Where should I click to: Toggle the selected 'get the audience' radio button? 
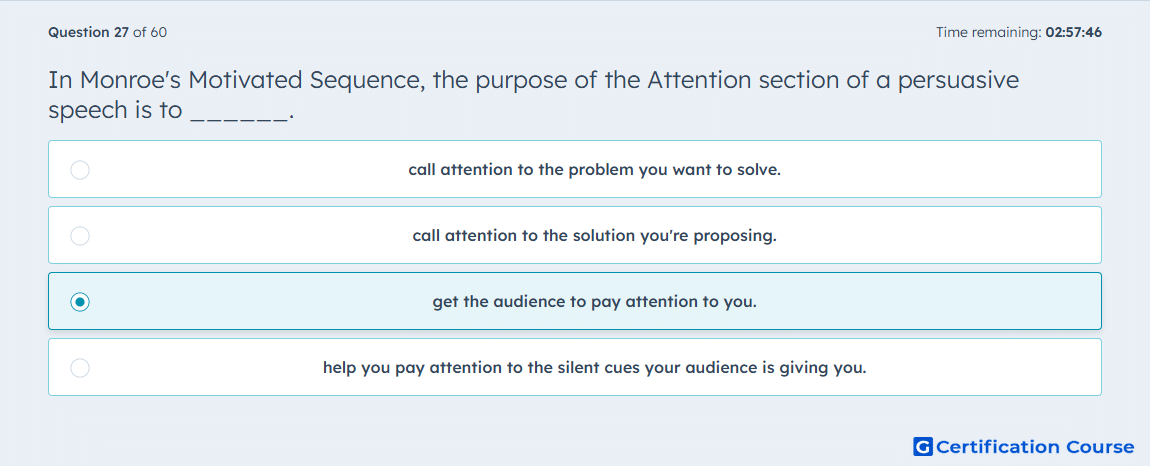point(80,302)
